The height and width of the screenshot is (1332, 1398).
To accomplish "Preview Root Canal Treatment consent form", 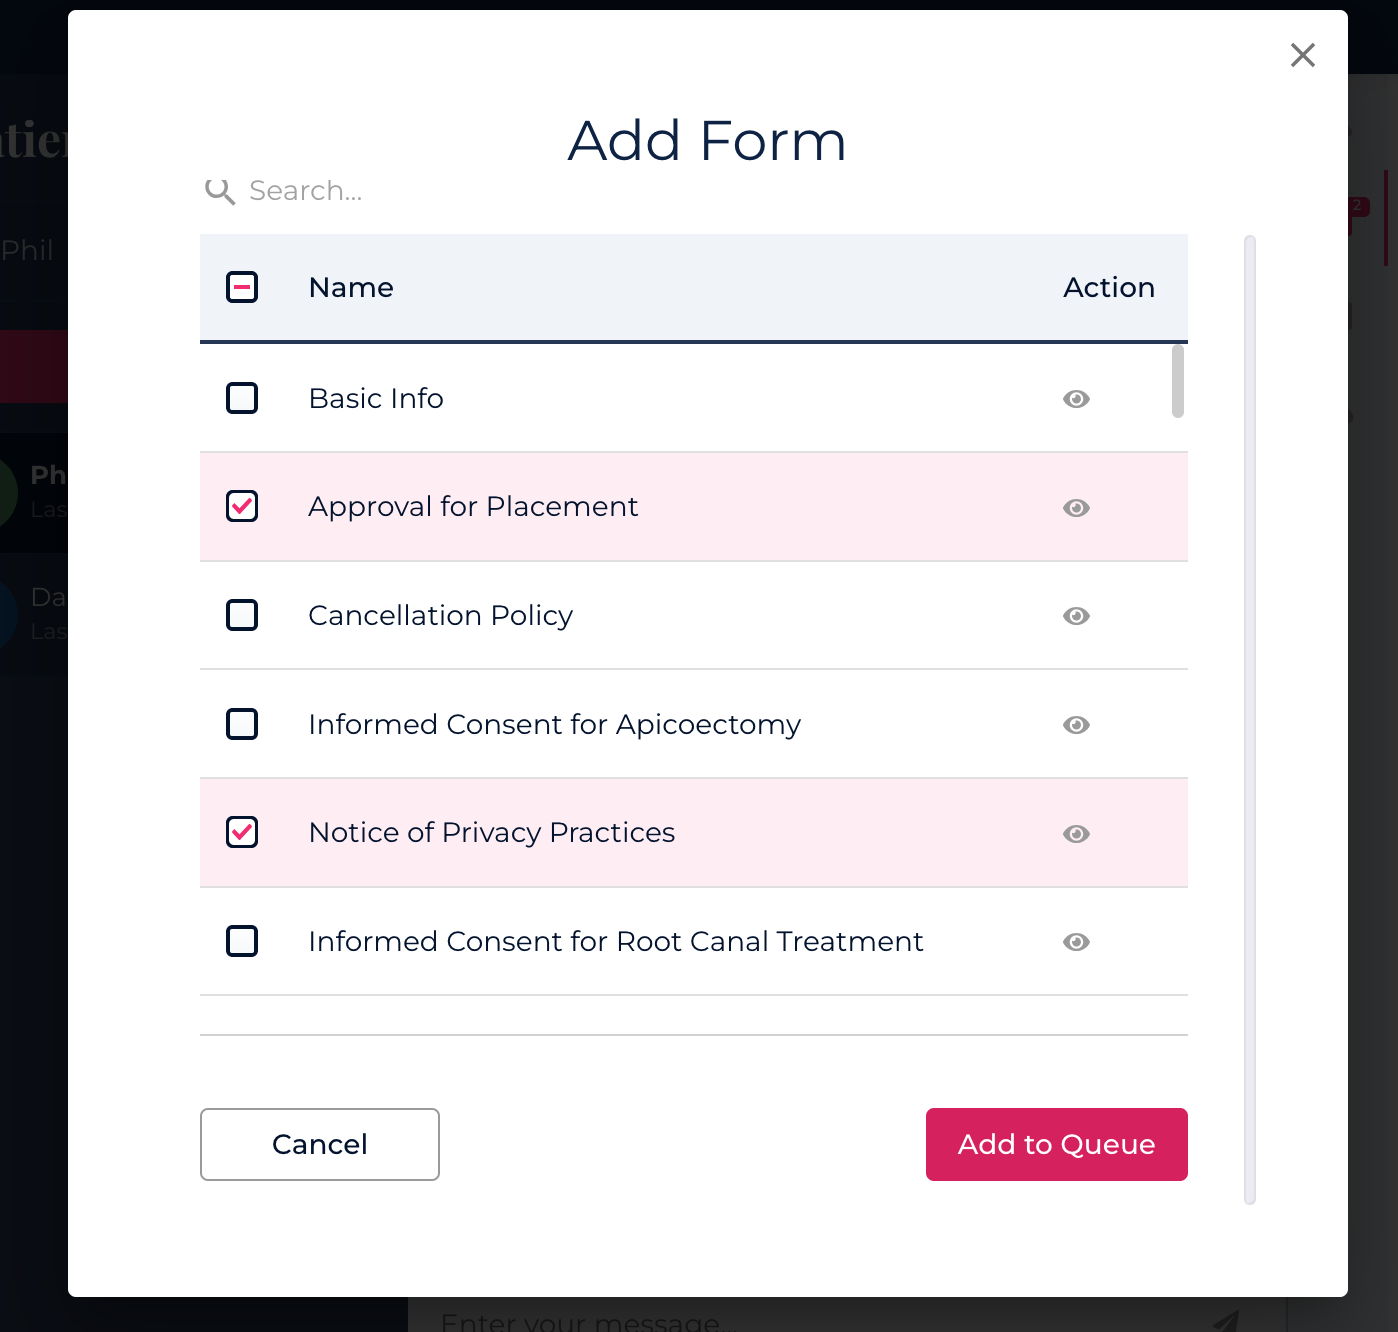I will point(1076,942).
